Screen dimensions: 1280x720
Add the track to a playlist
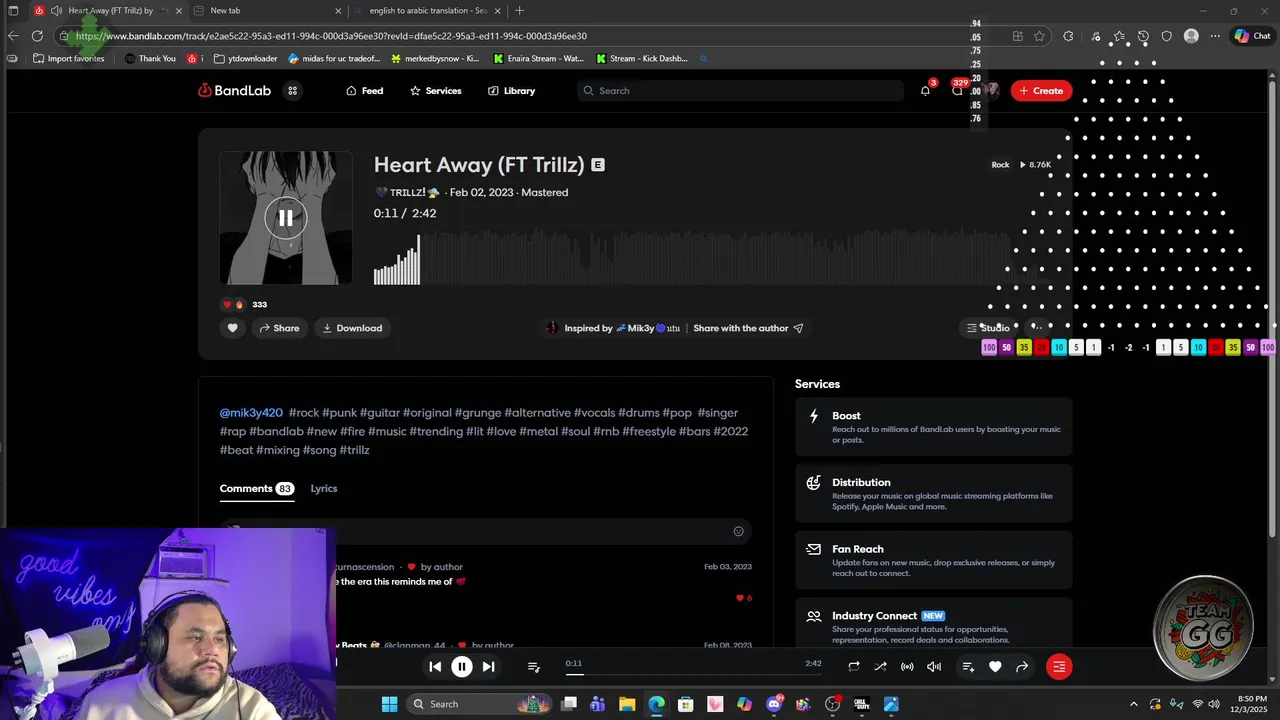point(968,666)
